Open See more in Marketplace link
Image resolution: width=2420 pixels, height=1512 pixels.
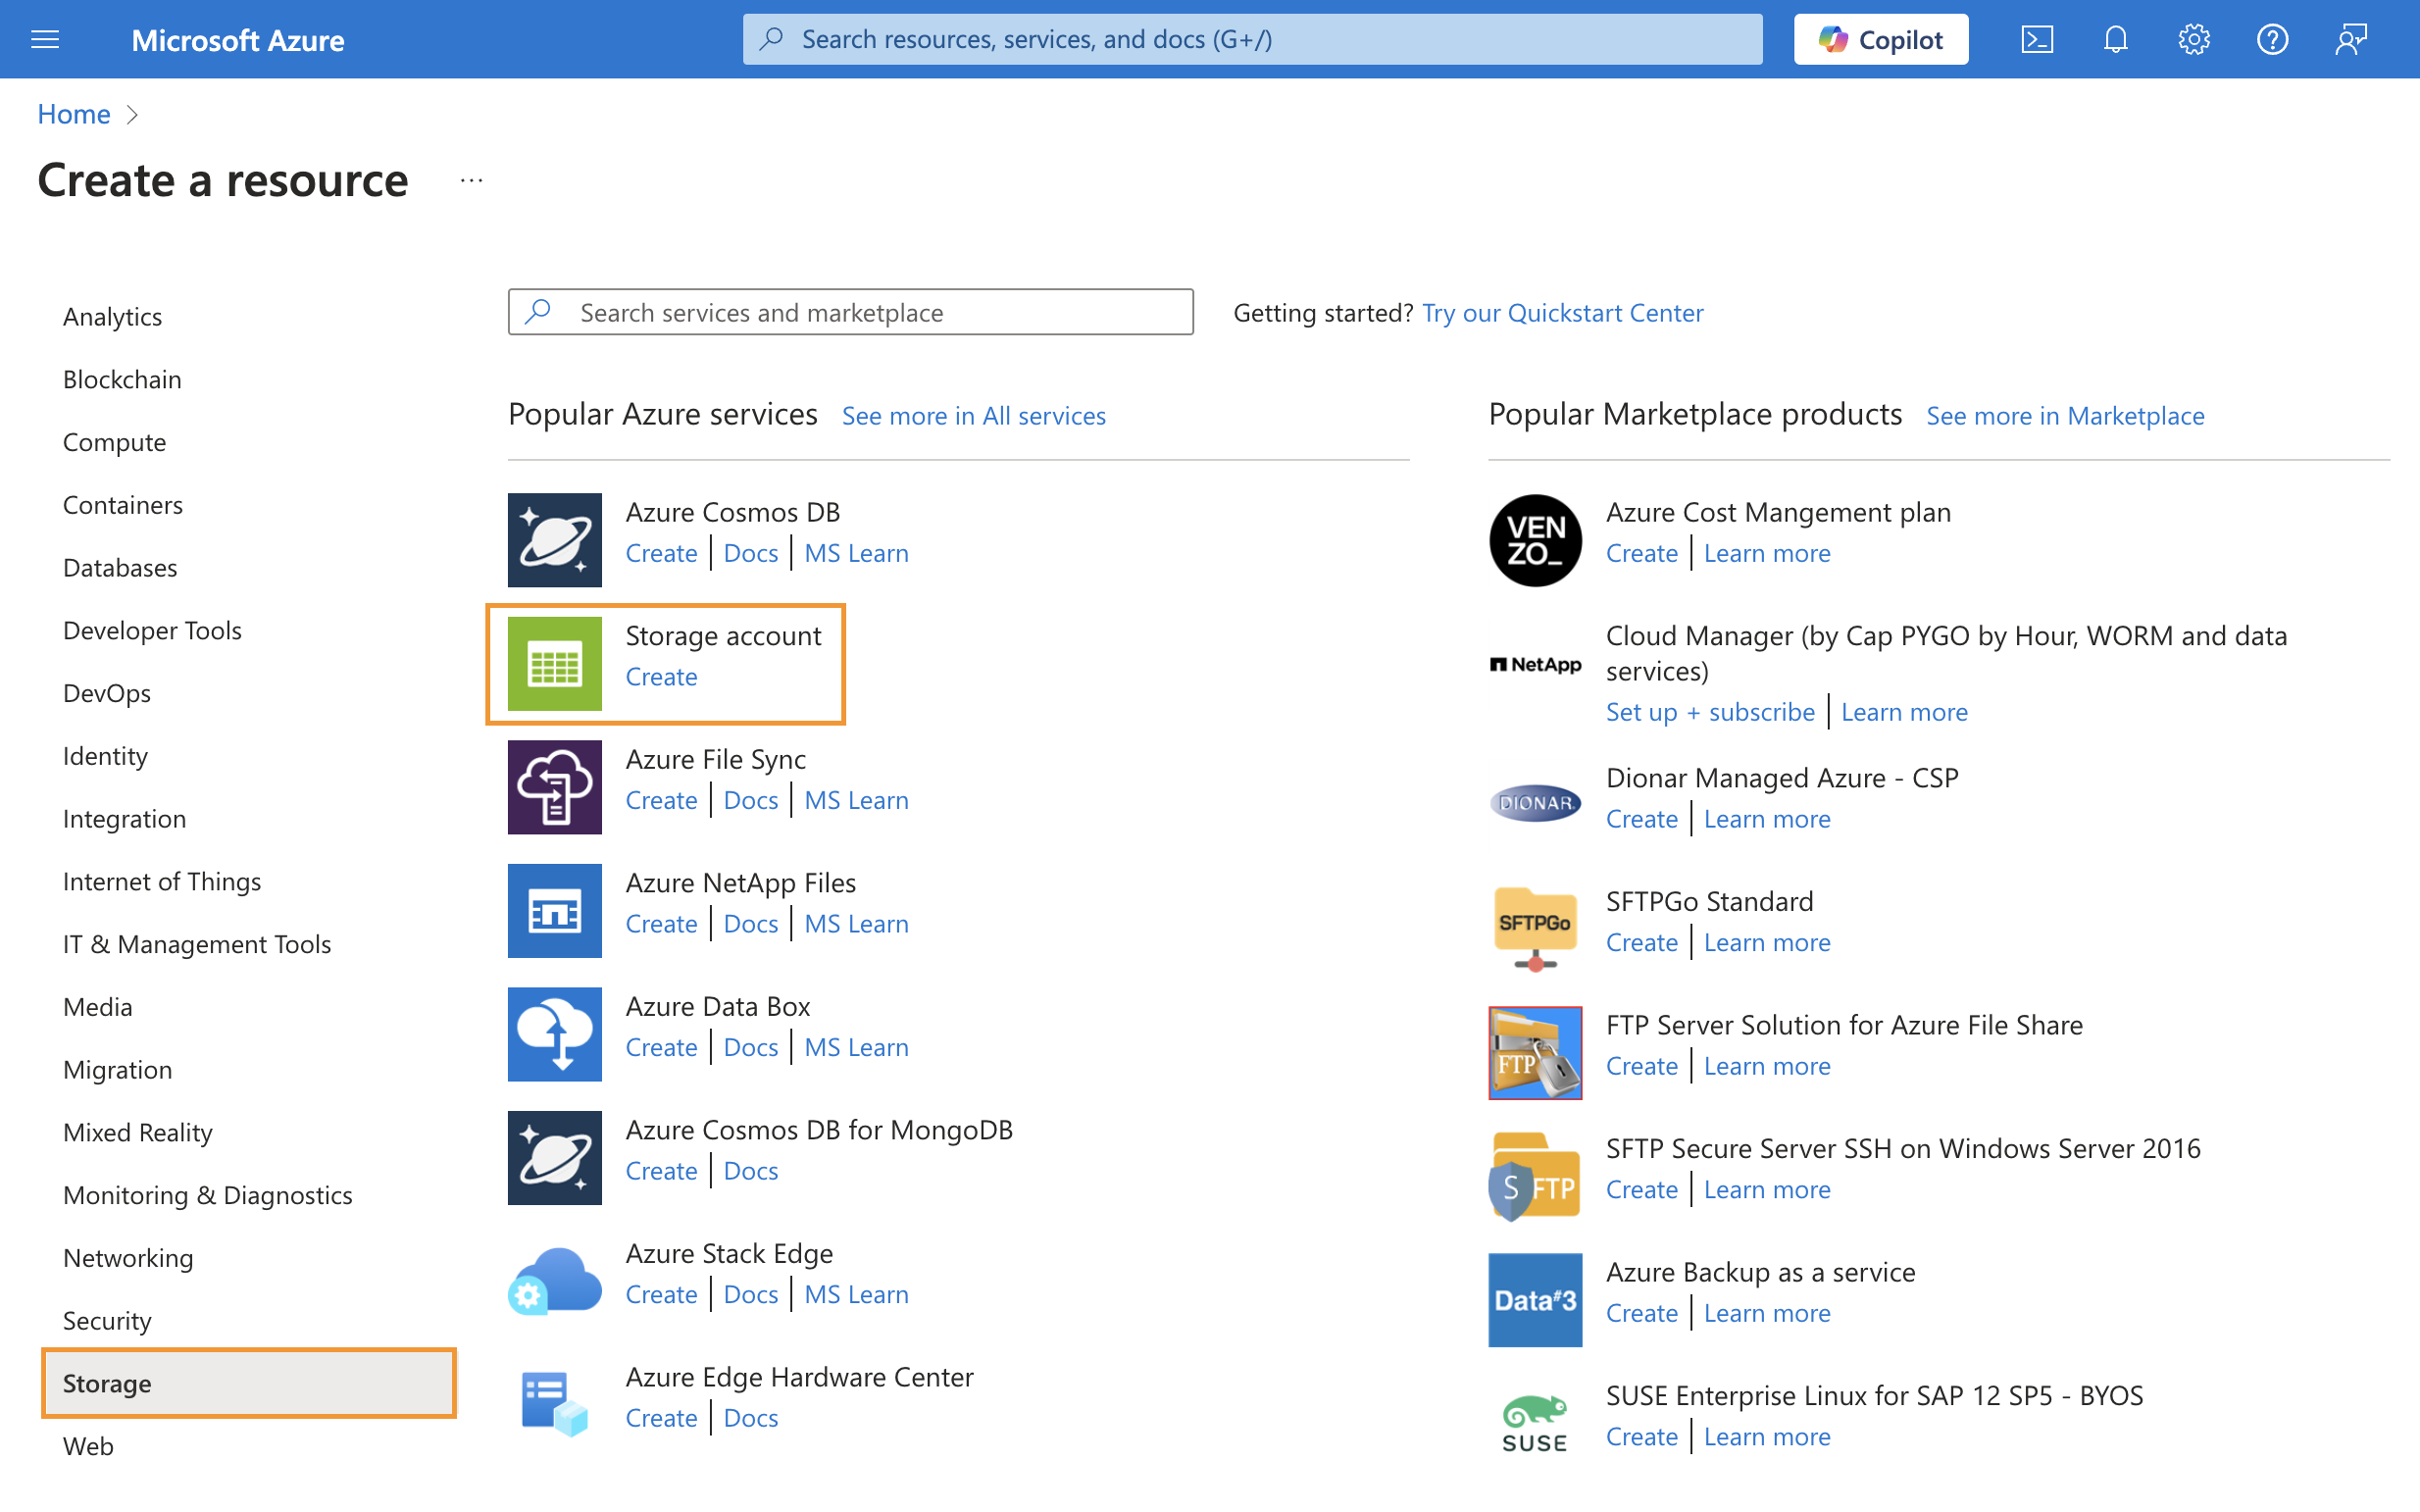[x=2064, y=415]
